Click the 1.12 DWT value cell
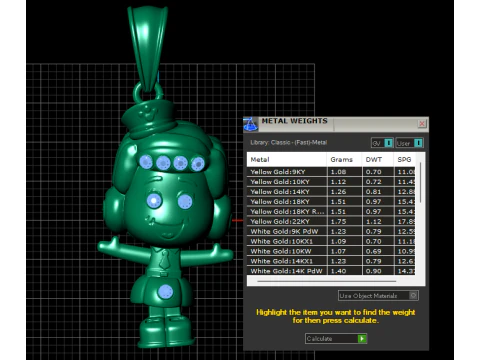 [378, 222]
